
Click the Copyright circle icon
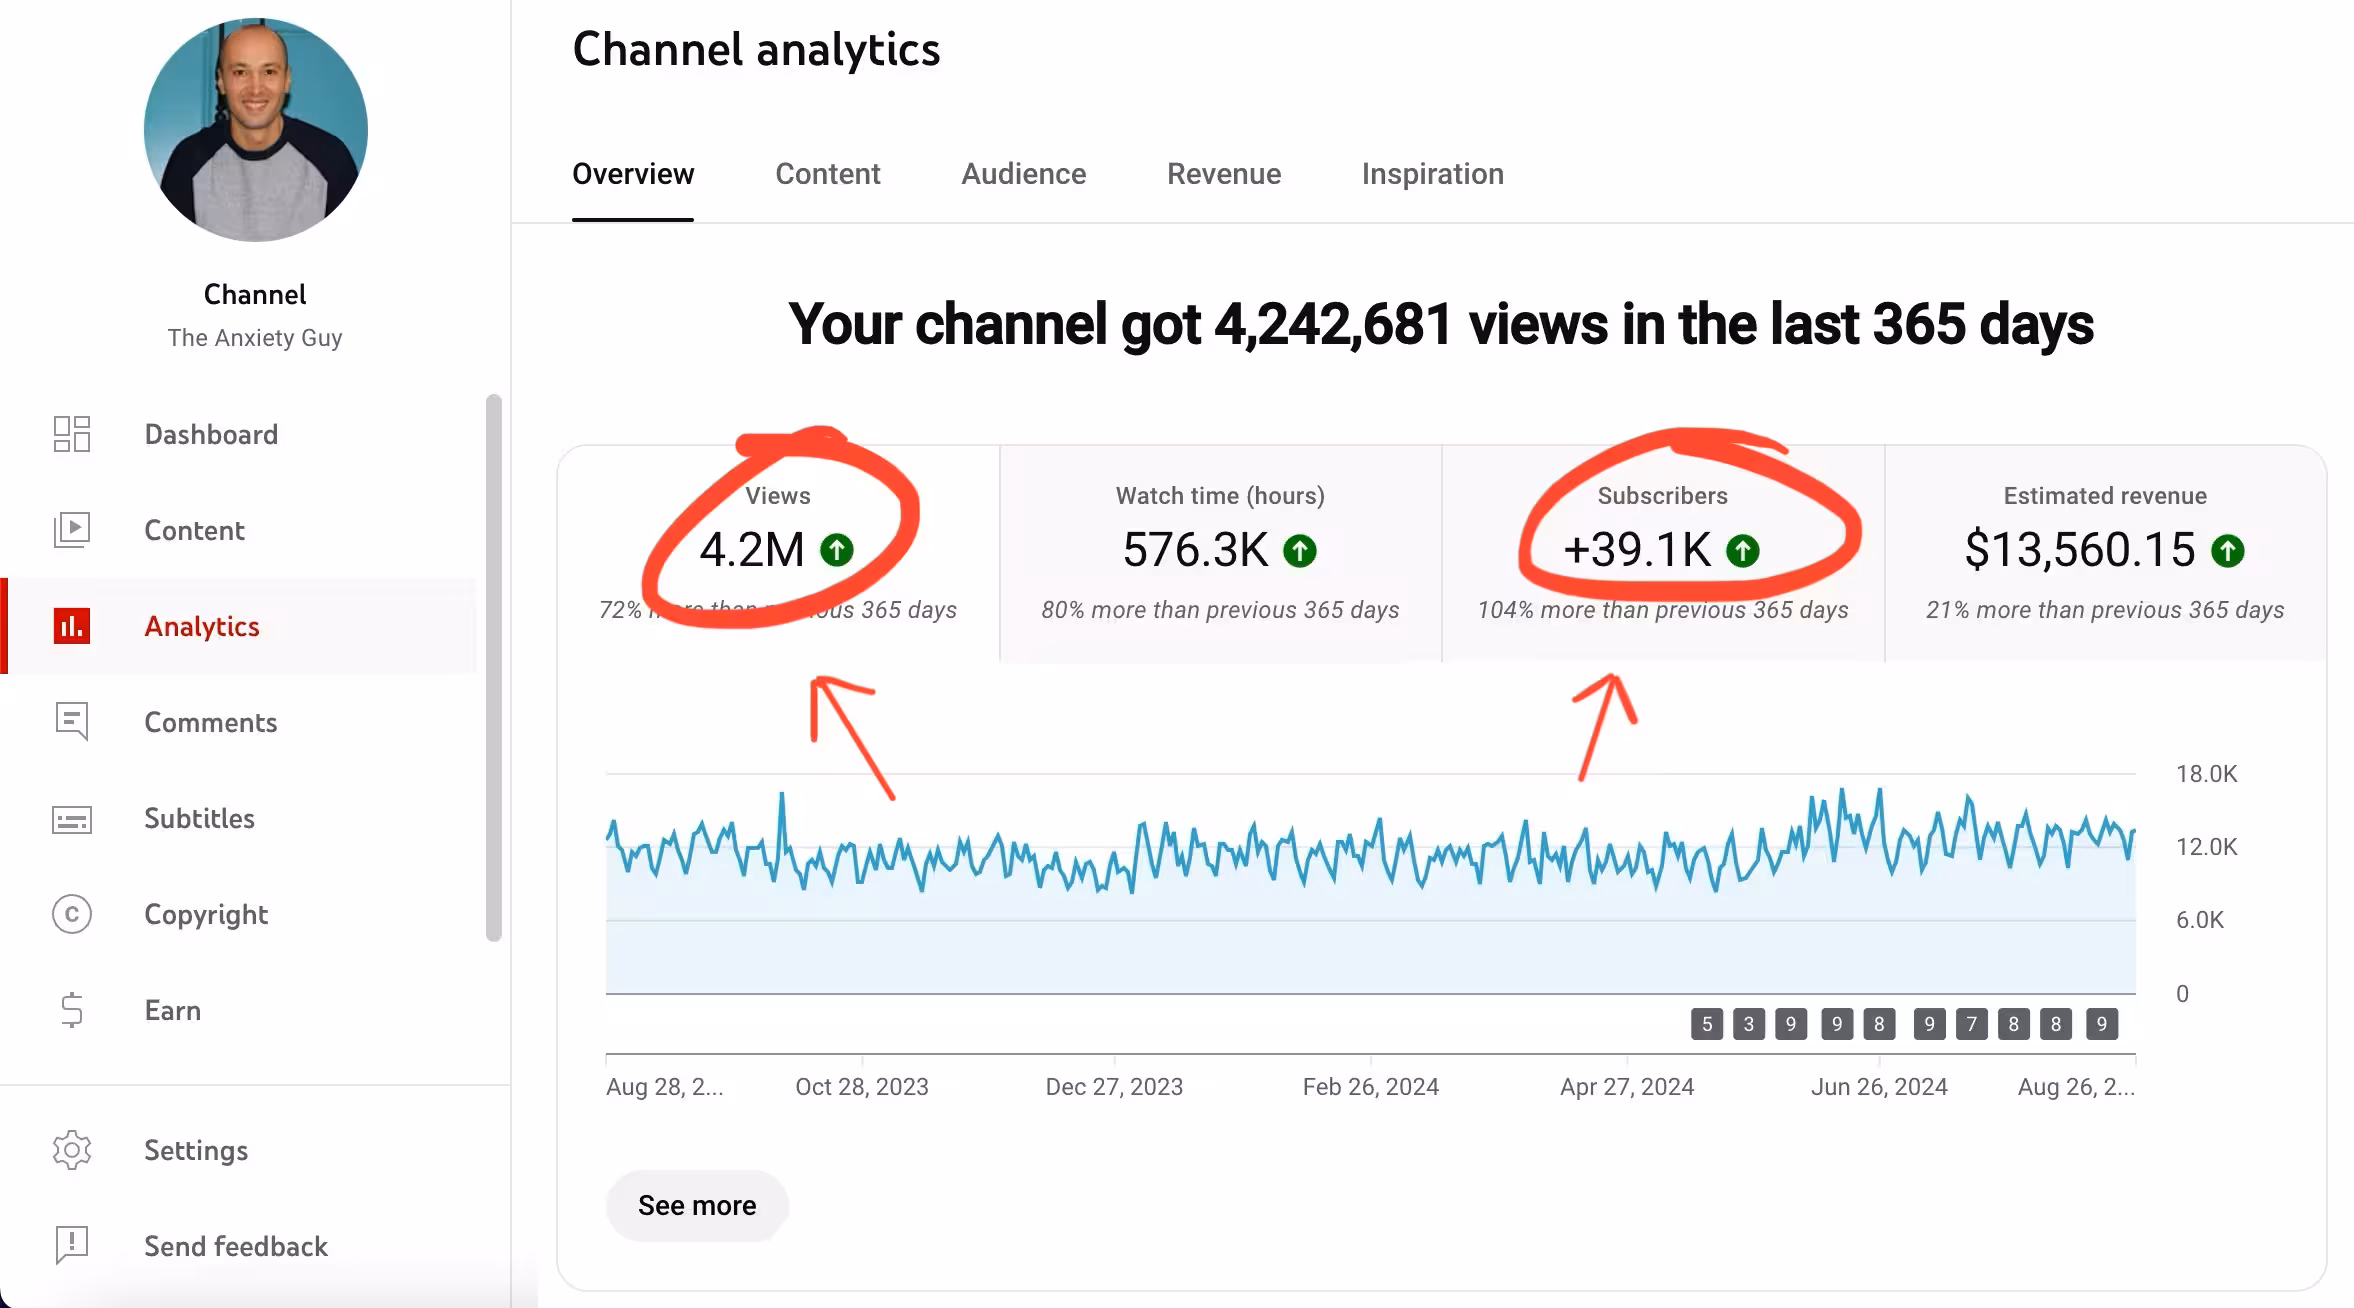click(72, 914)
